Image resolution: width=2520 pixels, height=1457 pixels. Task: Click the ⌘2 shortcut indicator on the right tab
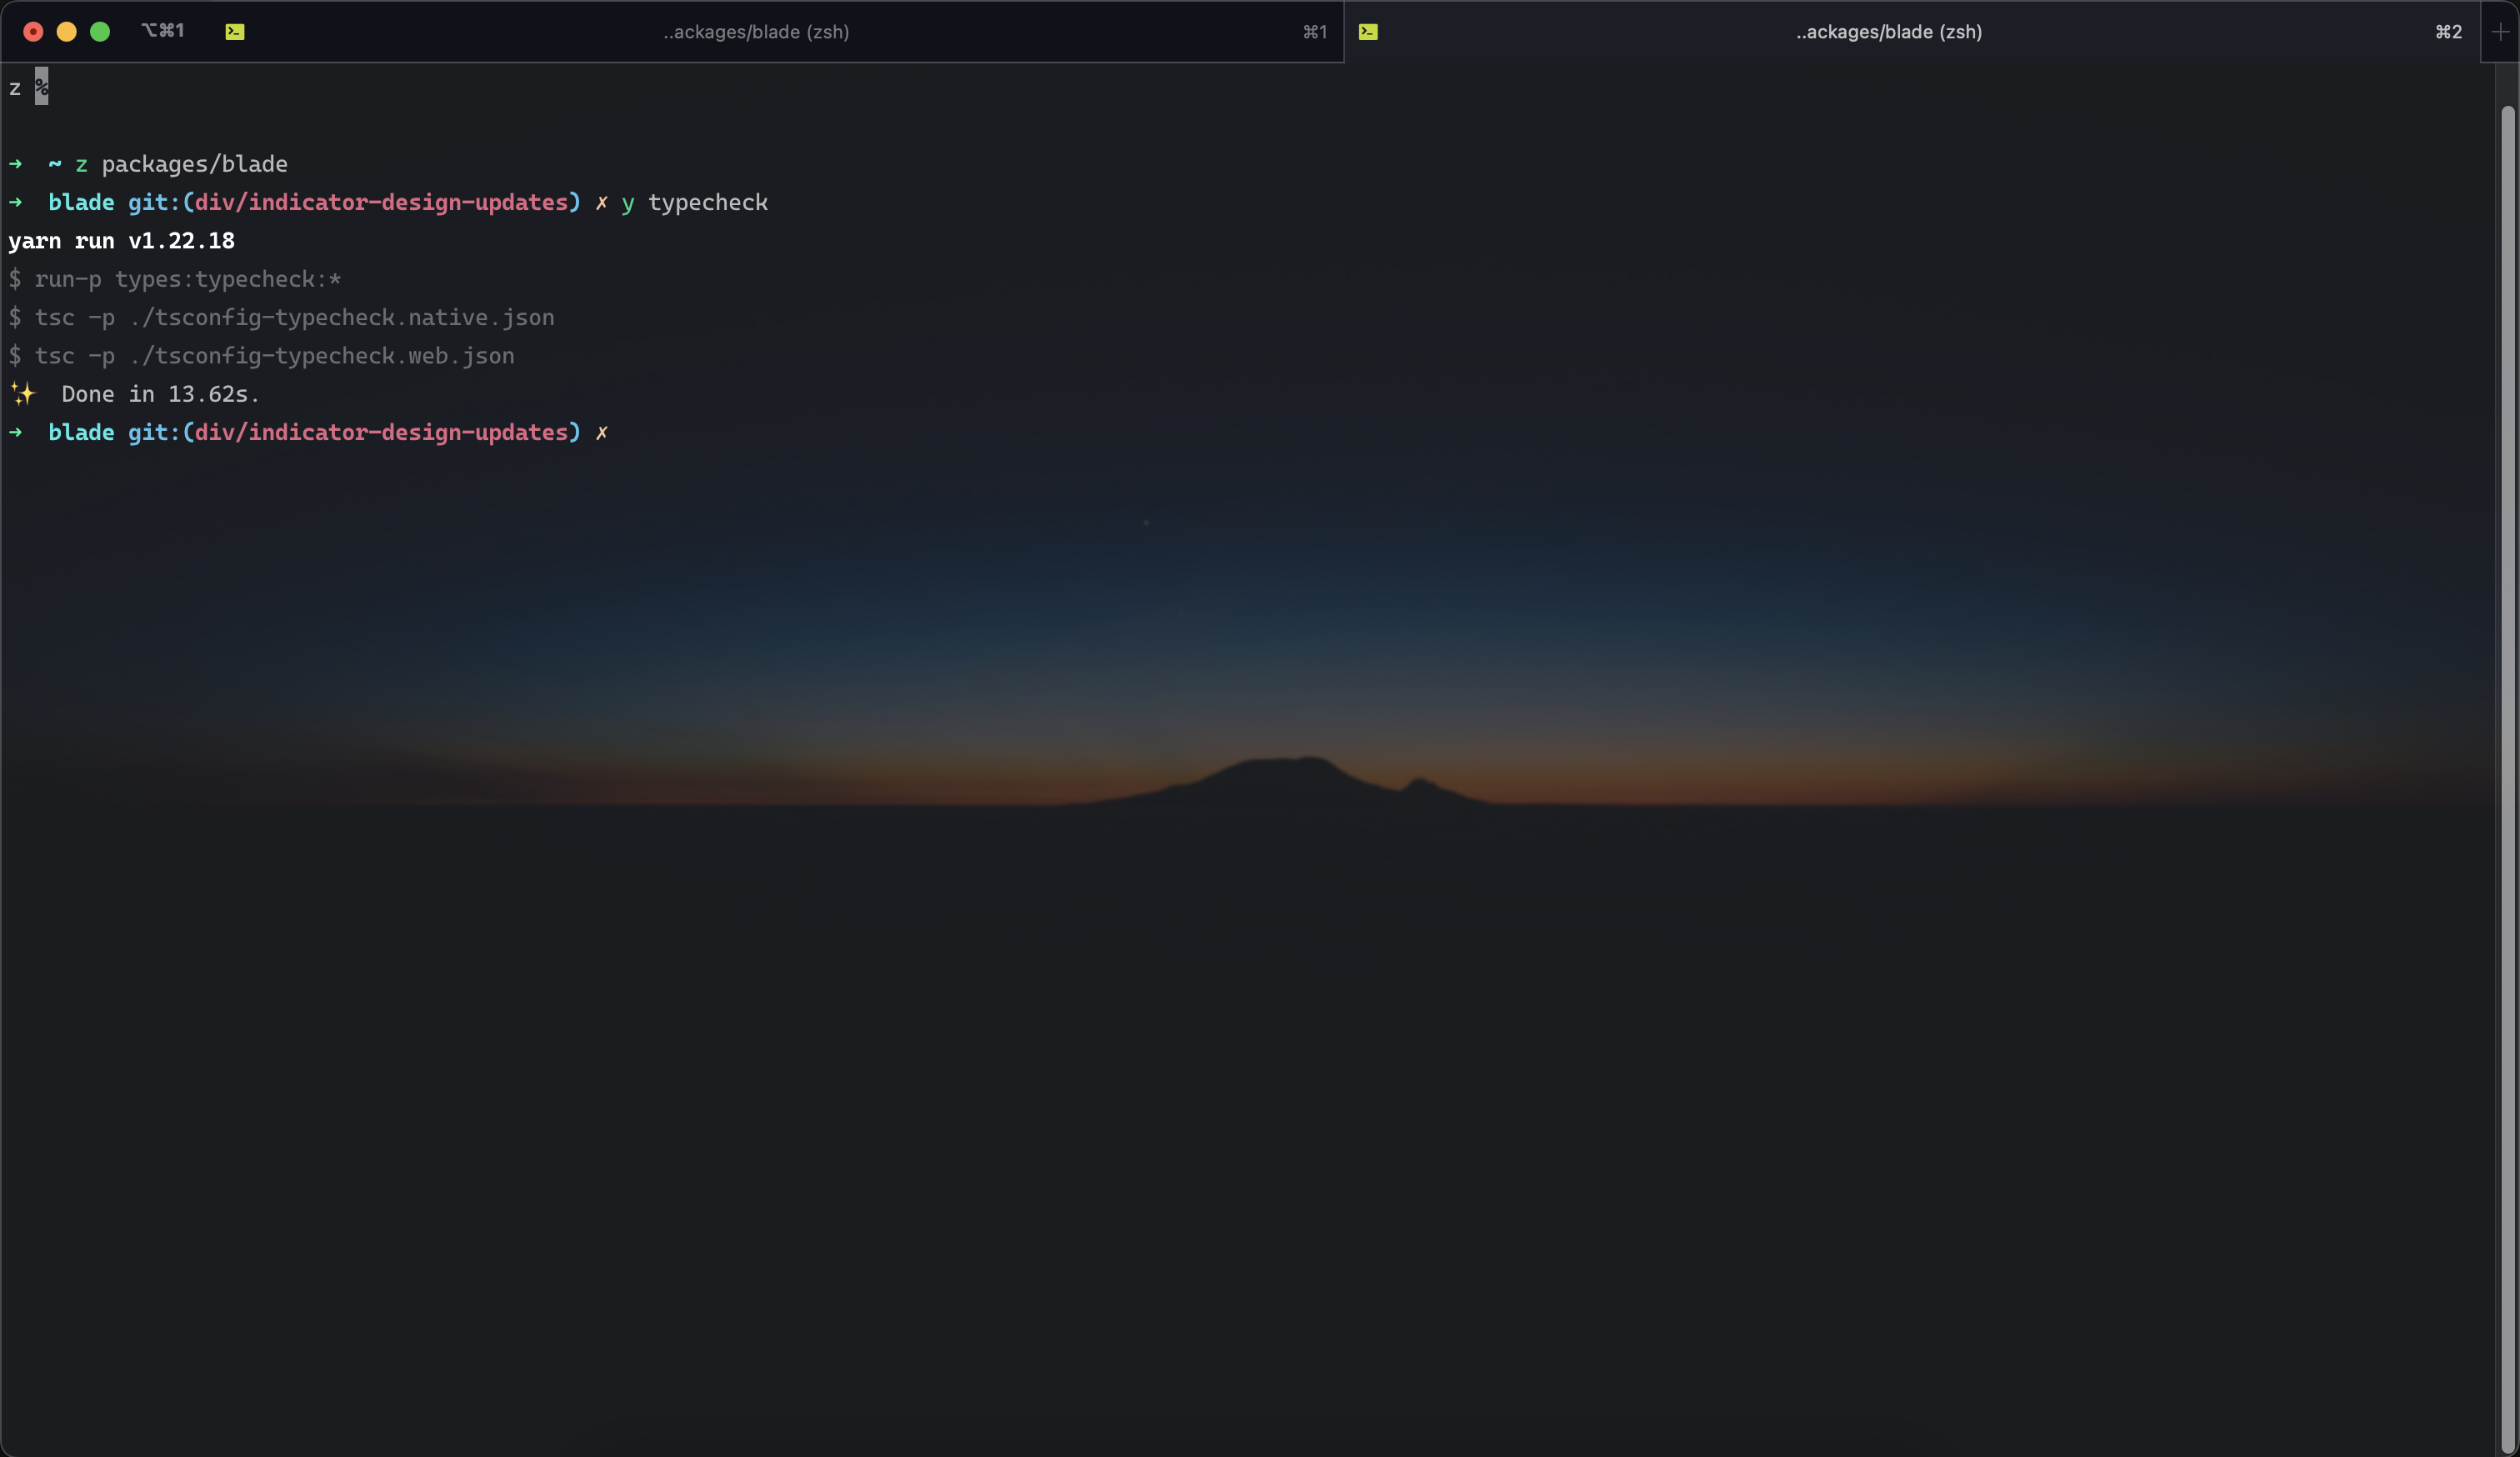pos(2448,32)
